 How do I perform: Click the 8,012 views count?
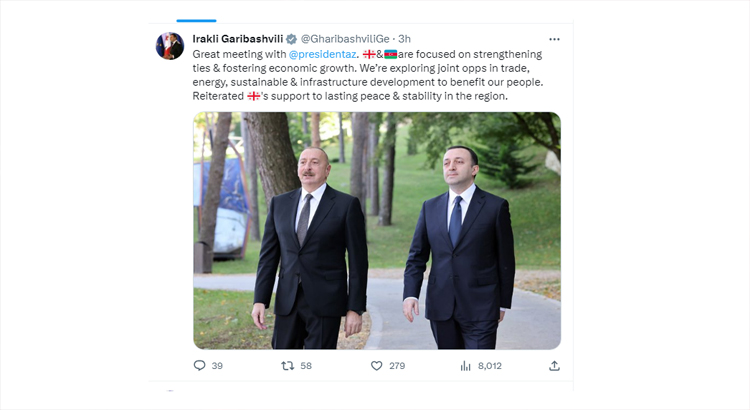click(x=490, y=366)
